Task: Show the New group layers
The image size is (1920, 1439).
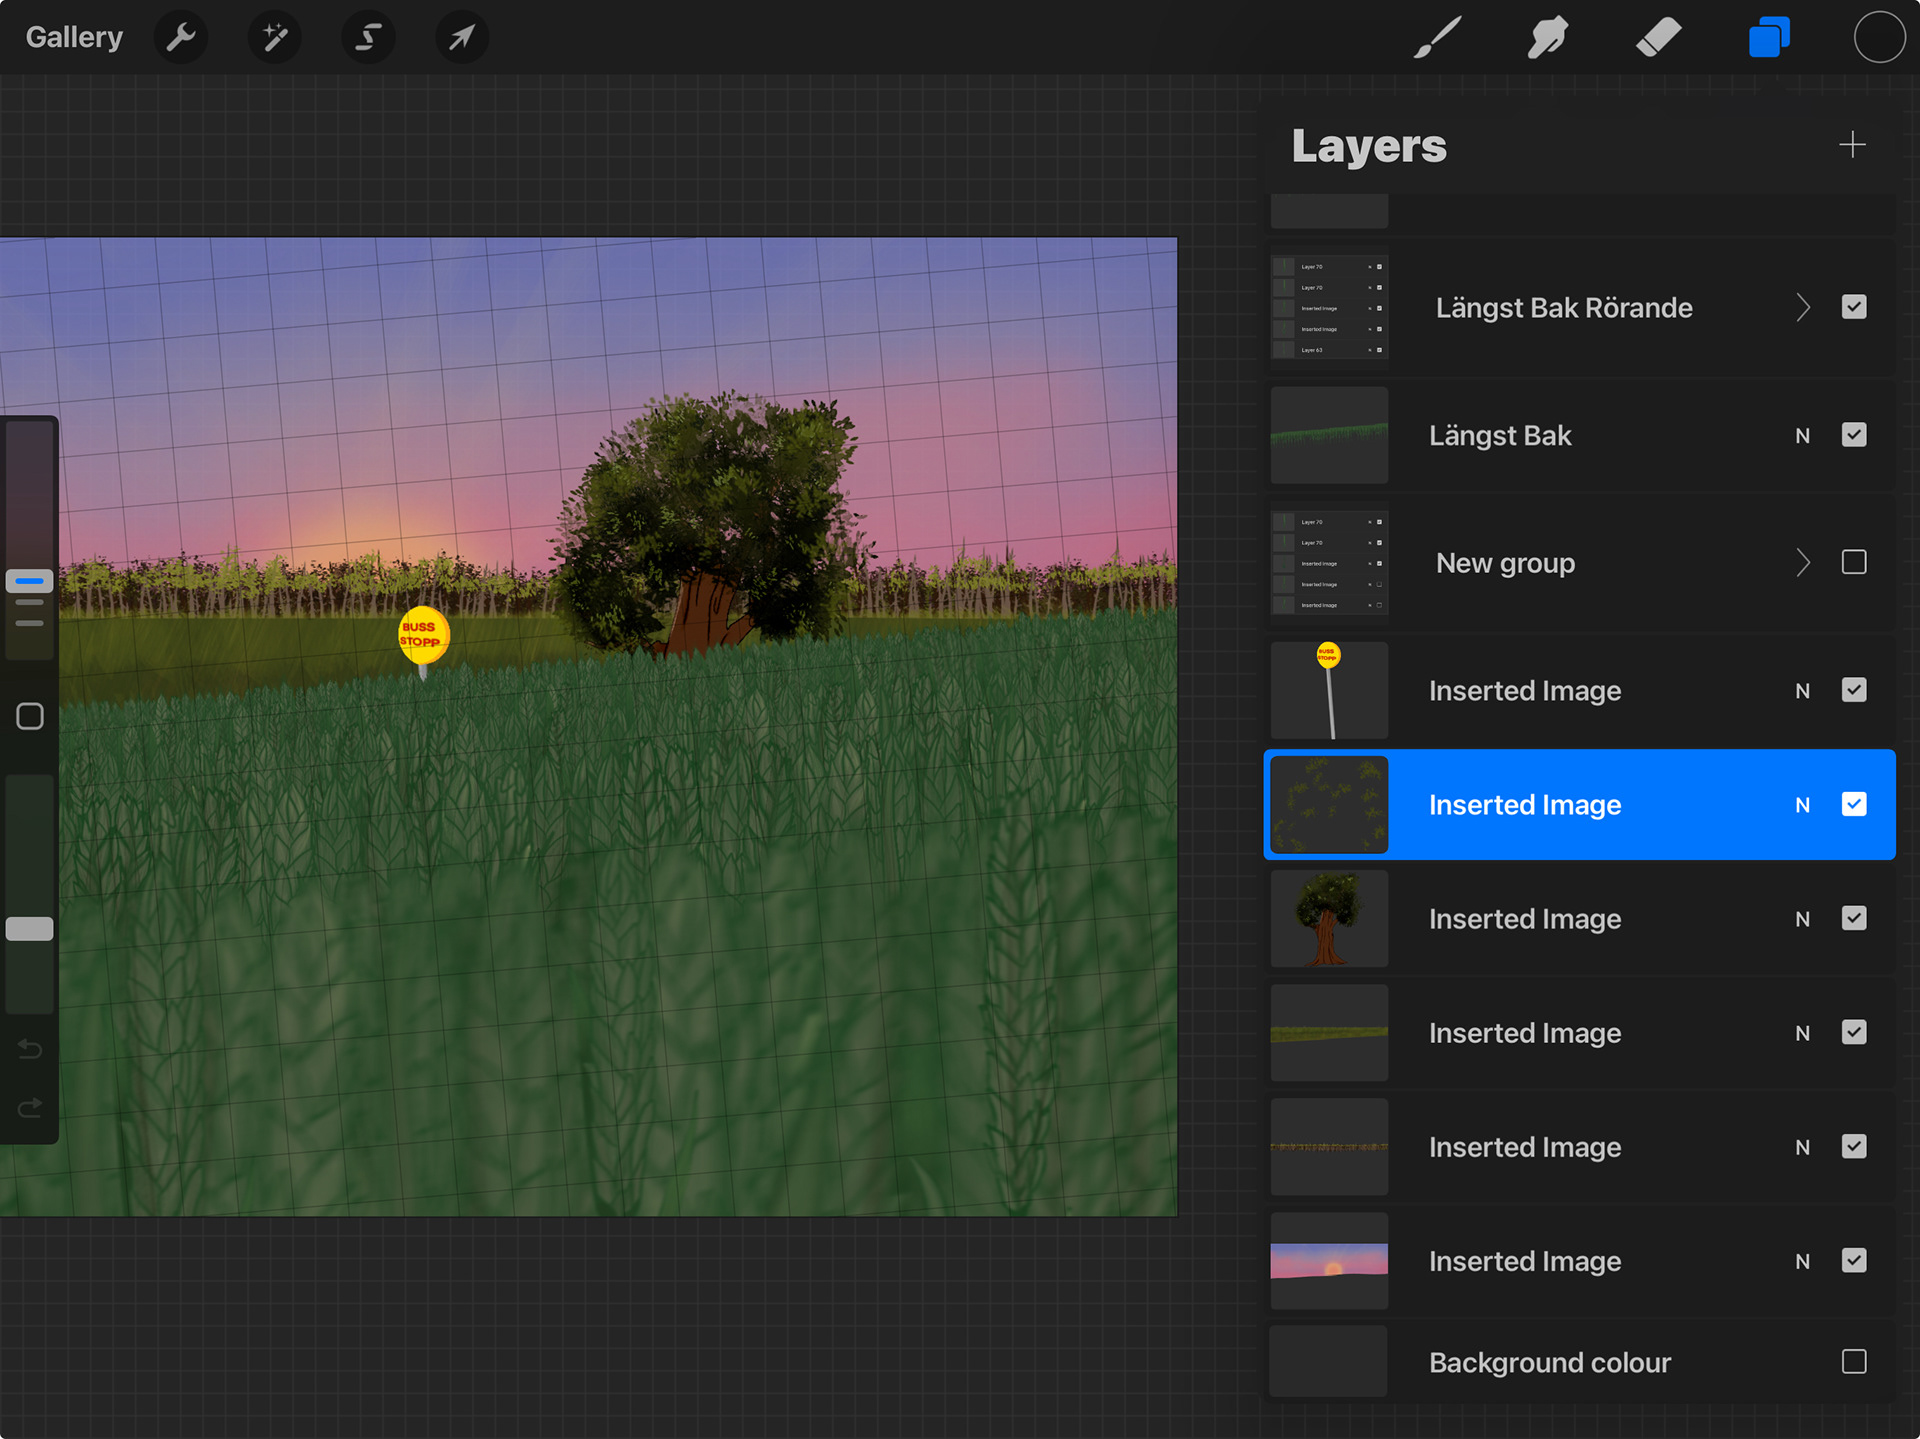Action: point(1854,562)
